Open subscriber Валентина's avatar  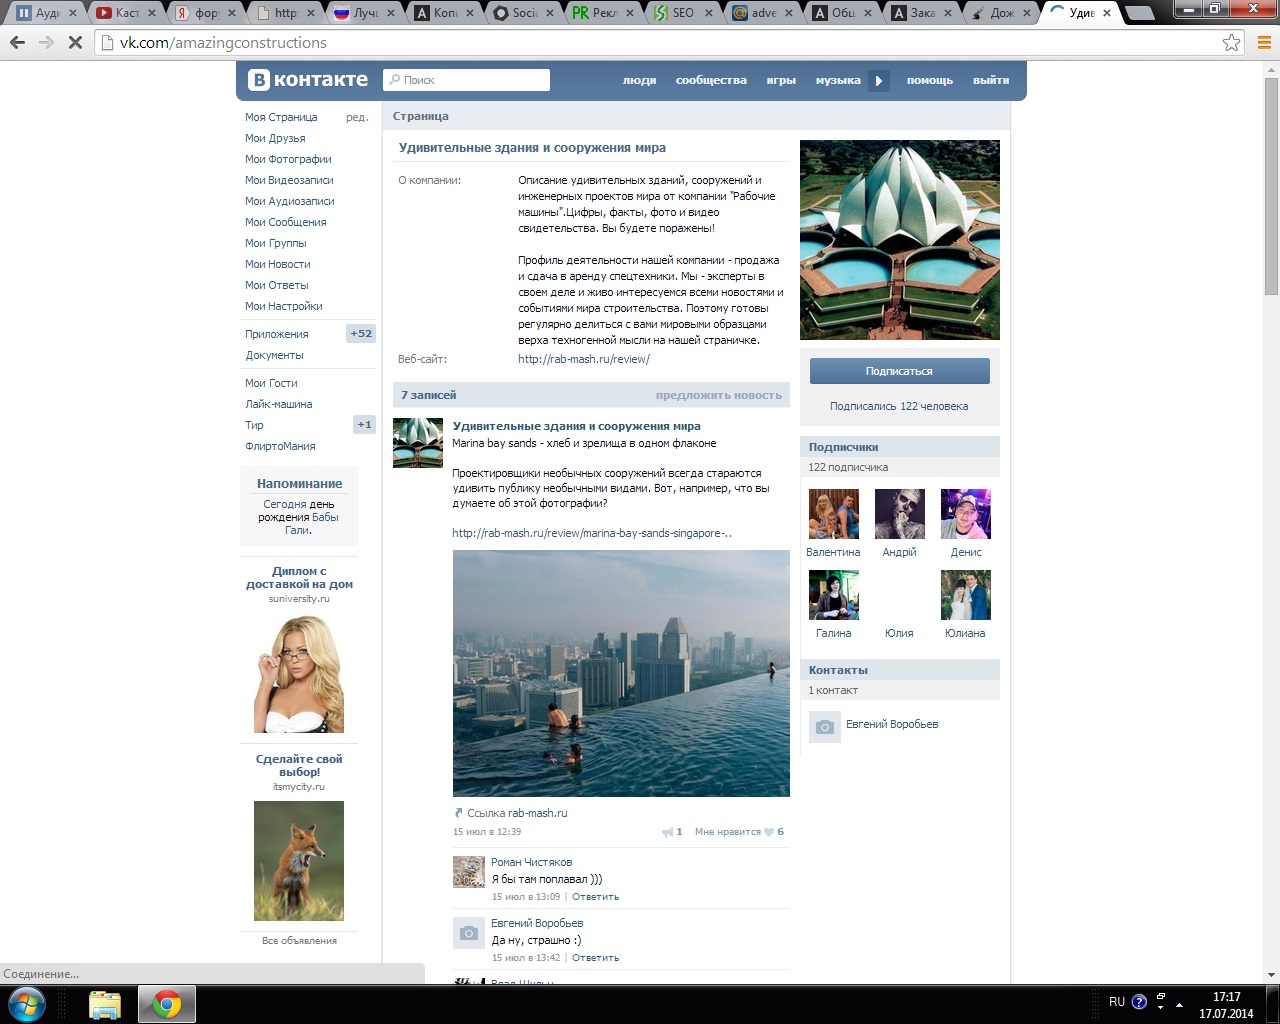click(834, 514)
